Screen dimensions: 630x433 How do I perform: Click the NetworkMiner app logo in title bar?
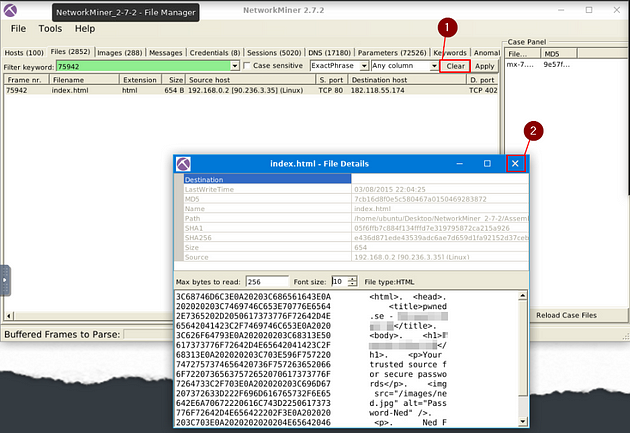pyautogui.click(x=10, y=10)
